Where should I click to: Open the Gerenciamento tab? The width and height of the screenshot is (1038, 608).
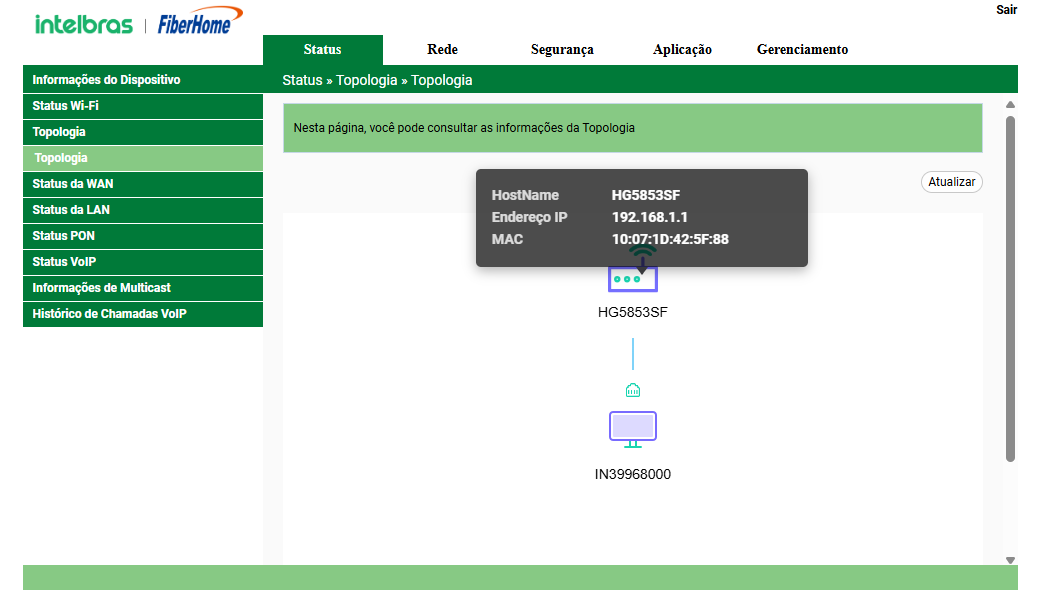coord(802,50)
